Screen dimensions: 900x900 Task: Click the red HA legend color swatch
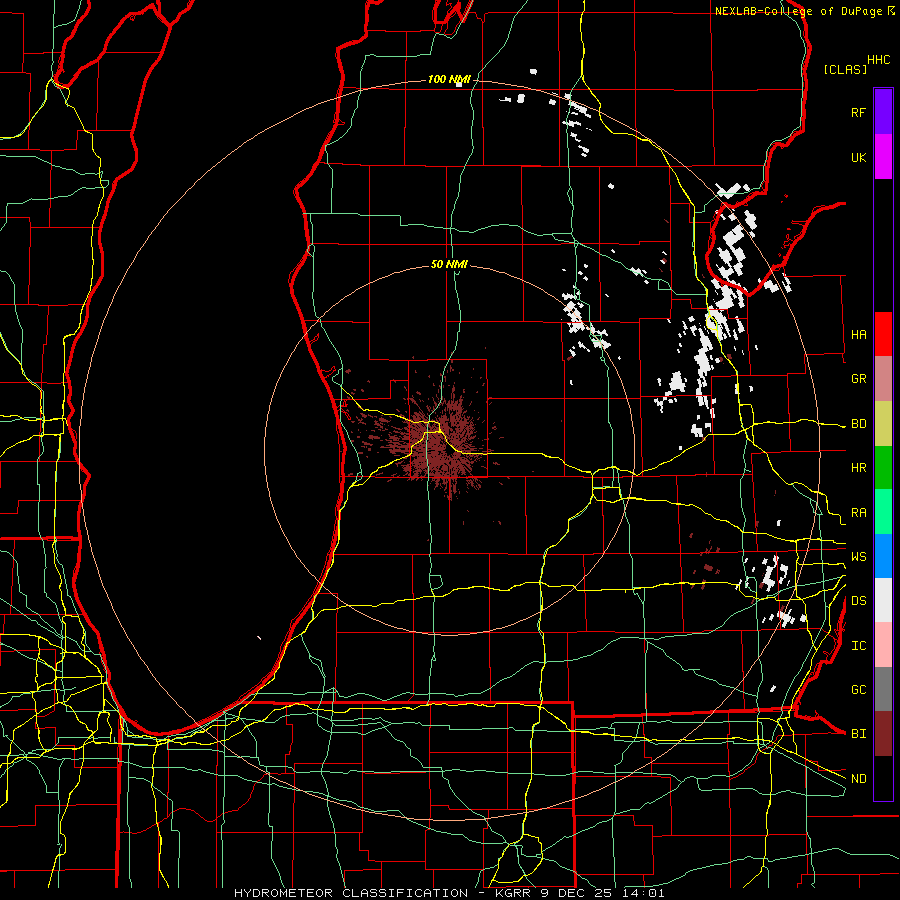(x=883, y=334)
